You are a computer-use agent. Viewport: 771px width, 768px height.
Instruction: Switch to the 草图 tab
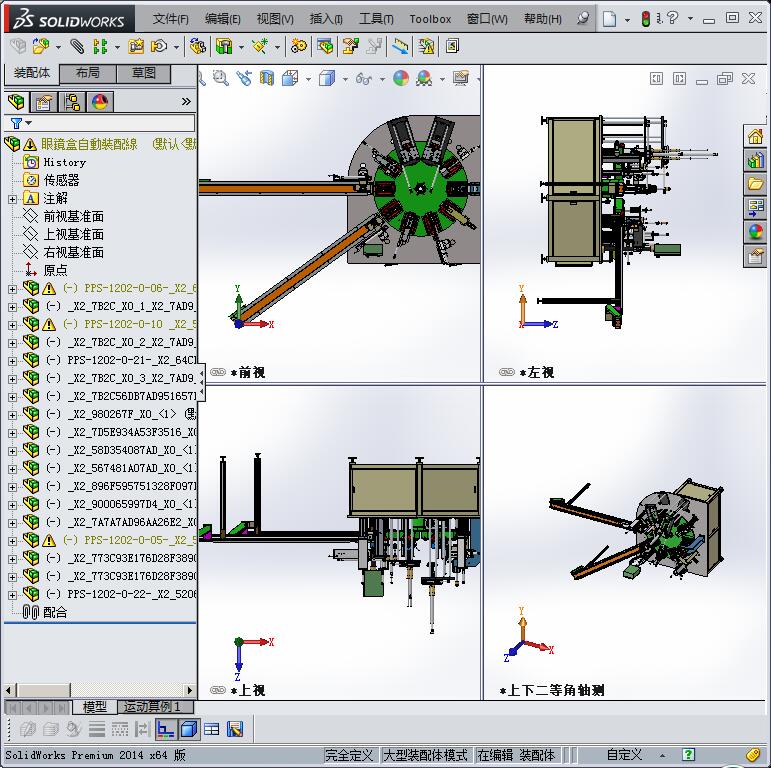click(144, 73)
